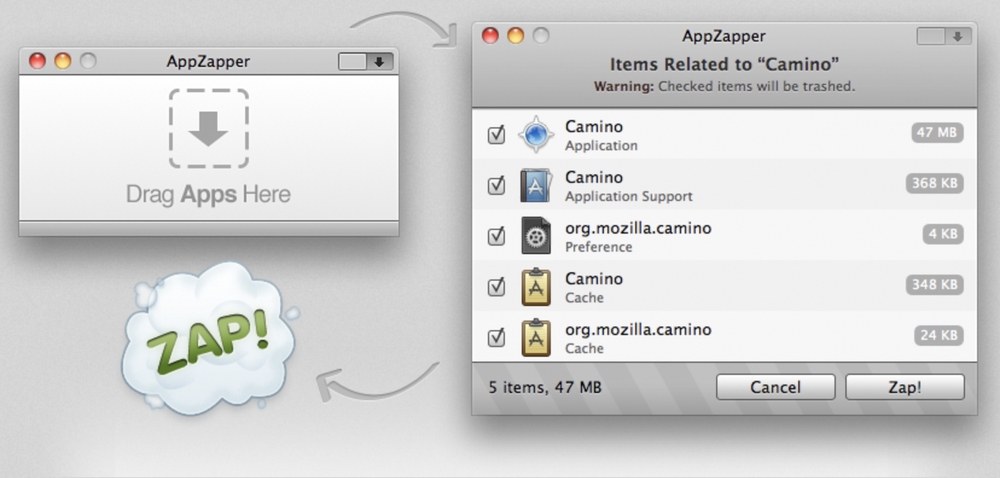1000x478 pixels.
Task: Click the 4 KB size badge
Action: tap(943, 234)
